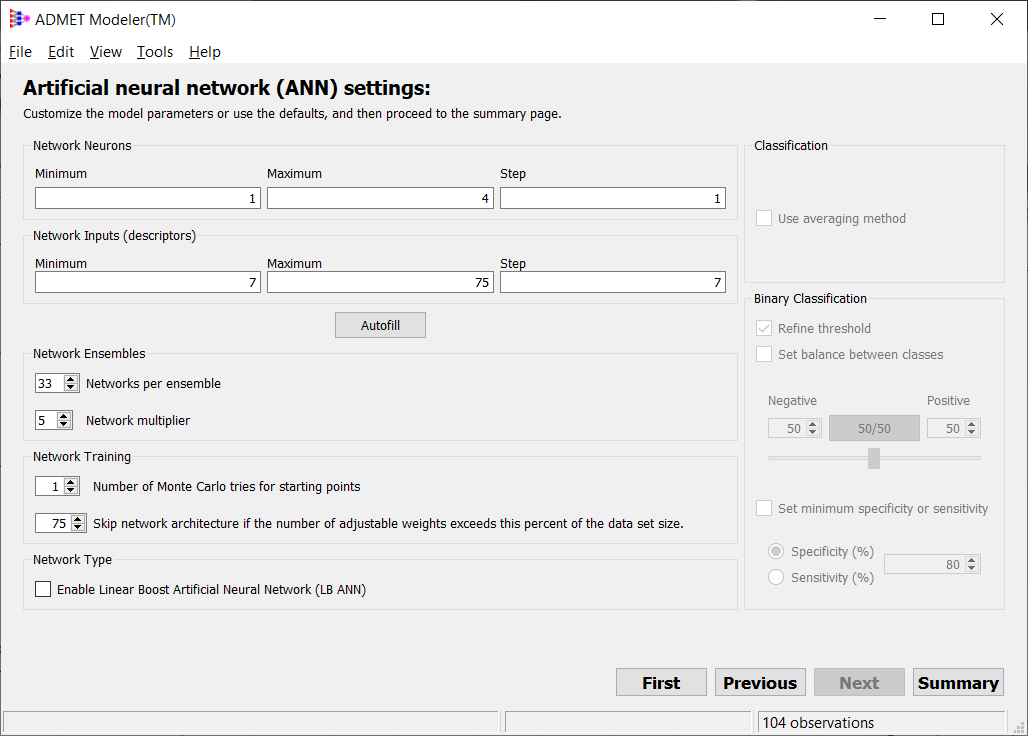
Task: Focus the Network Neurons Step field
Action: coord(612,199)
